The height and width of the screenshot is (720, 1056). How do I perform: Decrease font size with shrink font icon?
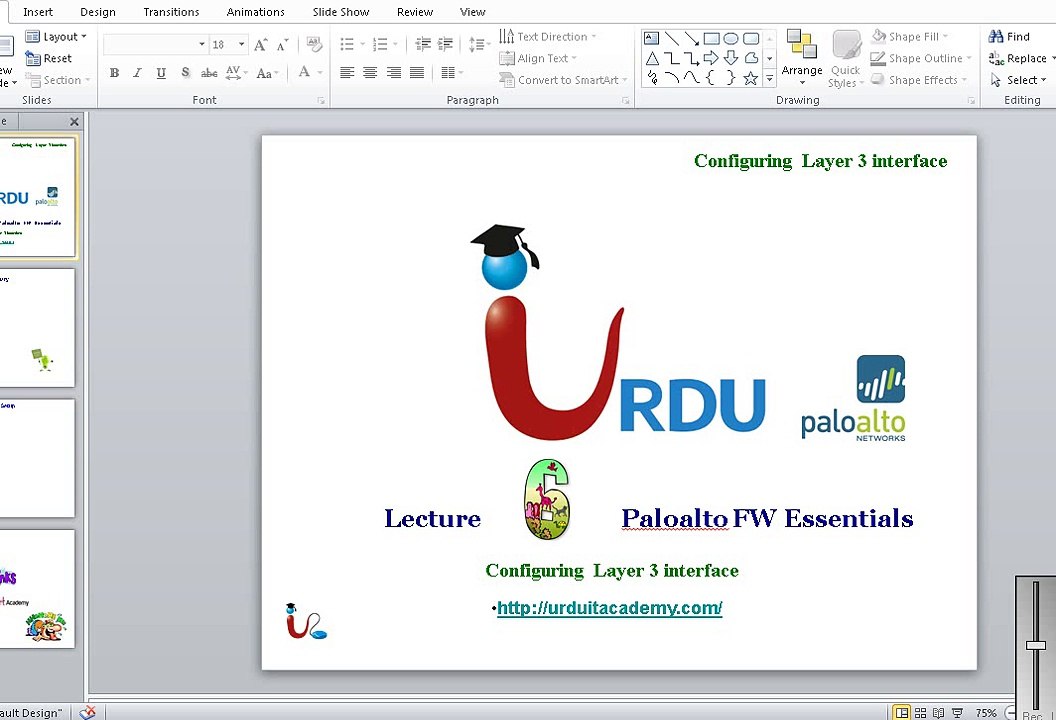point(283,45)
